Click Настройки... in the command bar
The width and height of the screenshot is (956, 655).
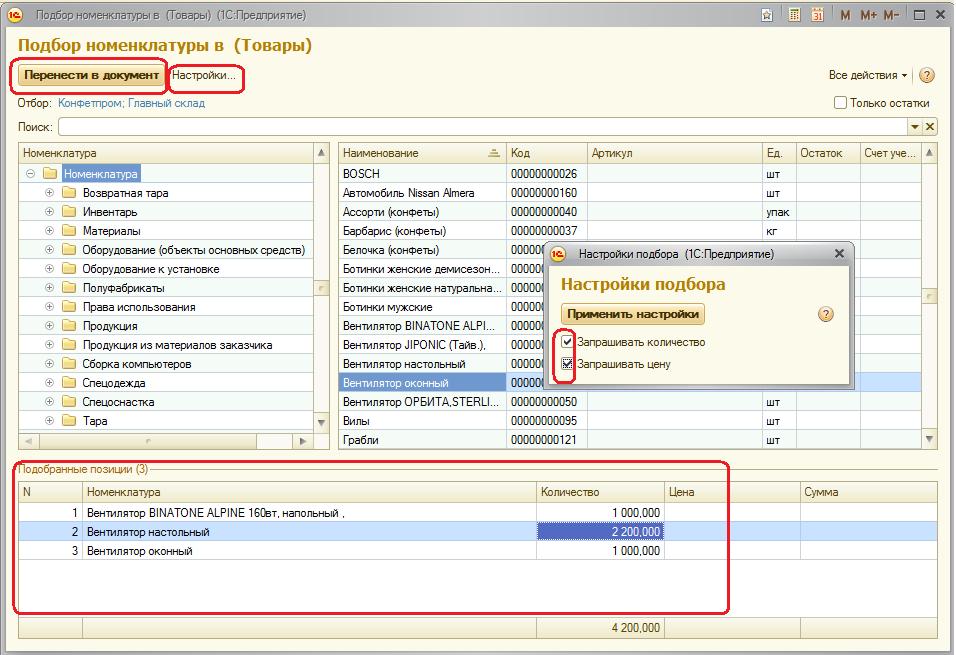pos(204,75)
